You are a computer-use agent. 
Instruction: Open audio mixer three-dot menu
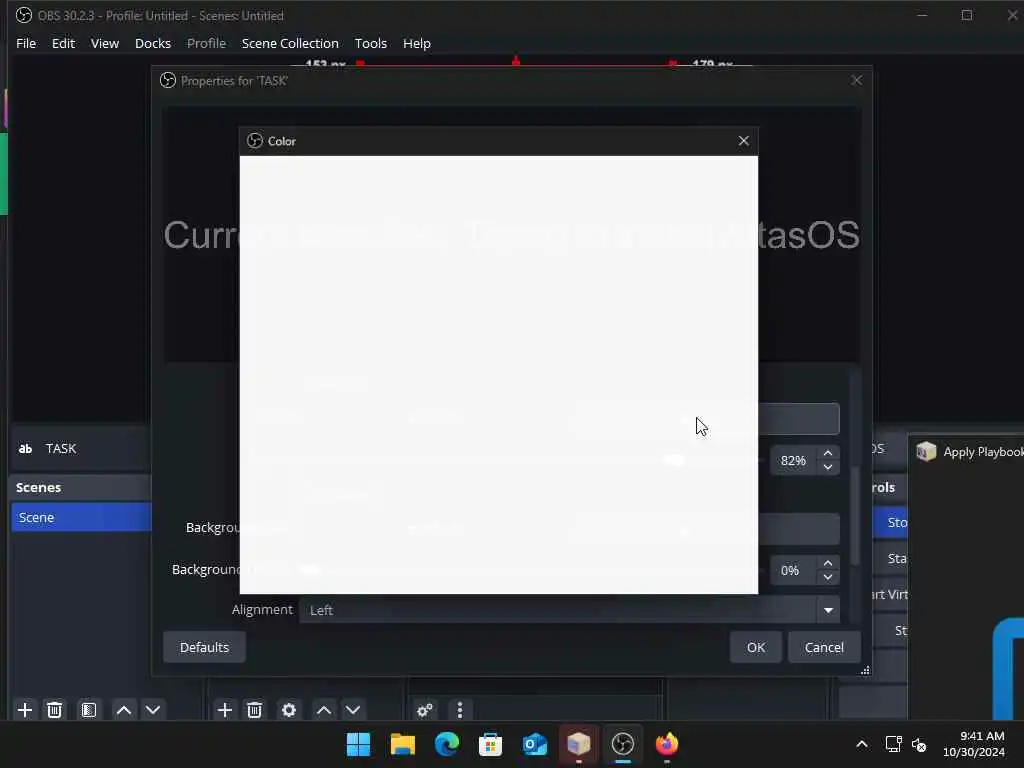(x=460, y=710)
